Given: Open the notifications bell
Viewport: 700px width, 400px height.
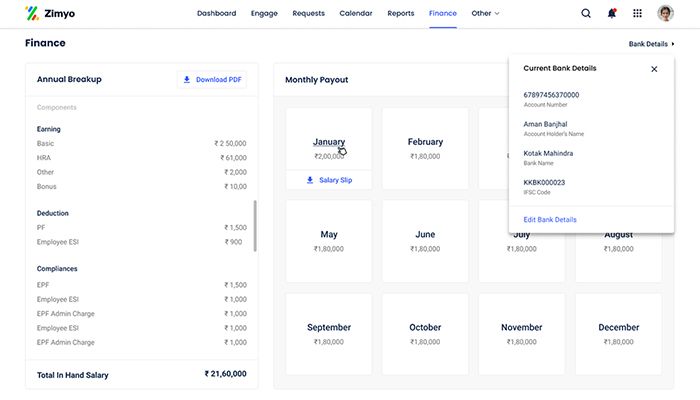Looking at the screenshot, I should 612,13.
